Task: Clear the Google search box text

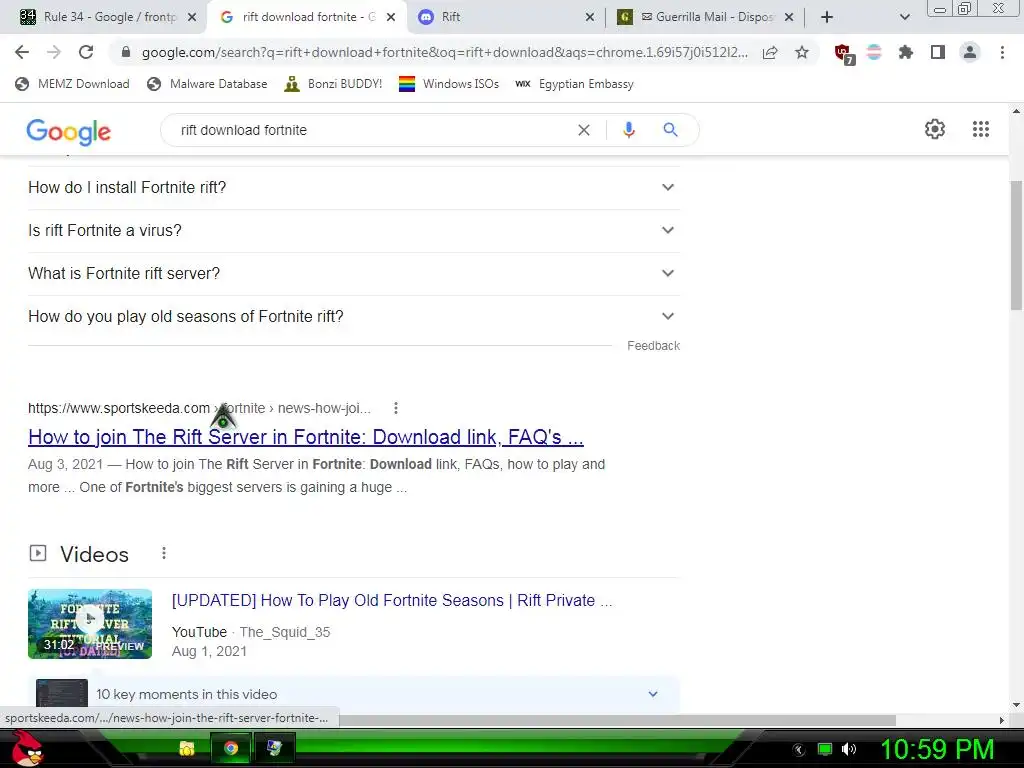Action: [584, 130]
